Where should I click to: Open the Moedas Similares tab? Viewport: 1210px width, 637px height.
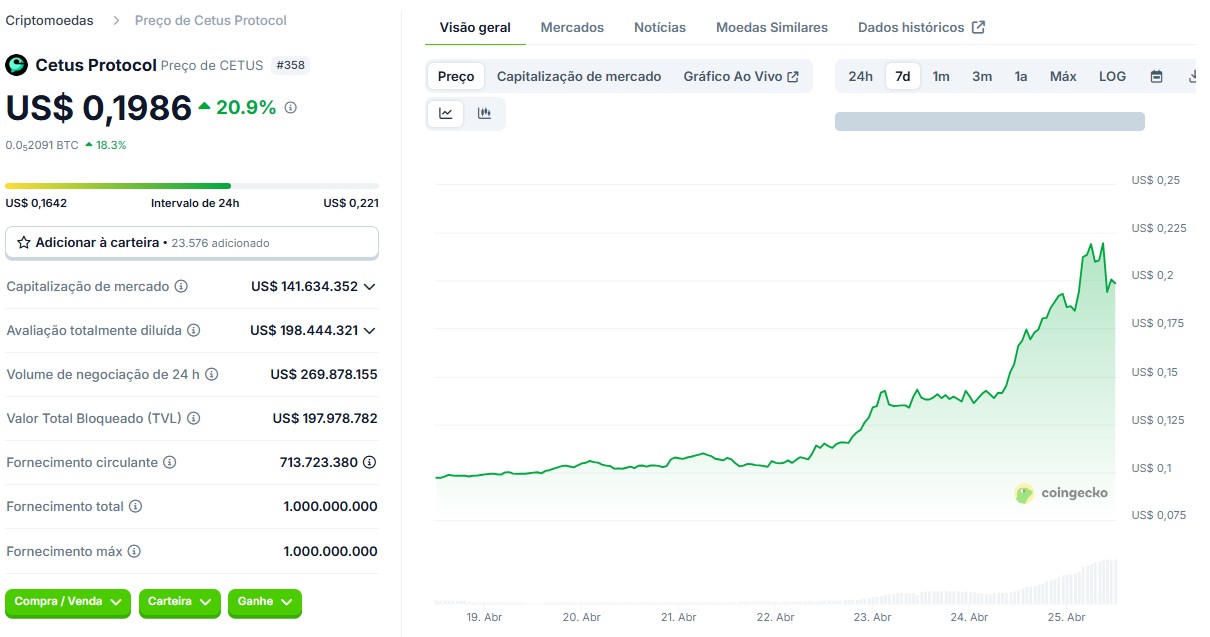pos(772,27)
